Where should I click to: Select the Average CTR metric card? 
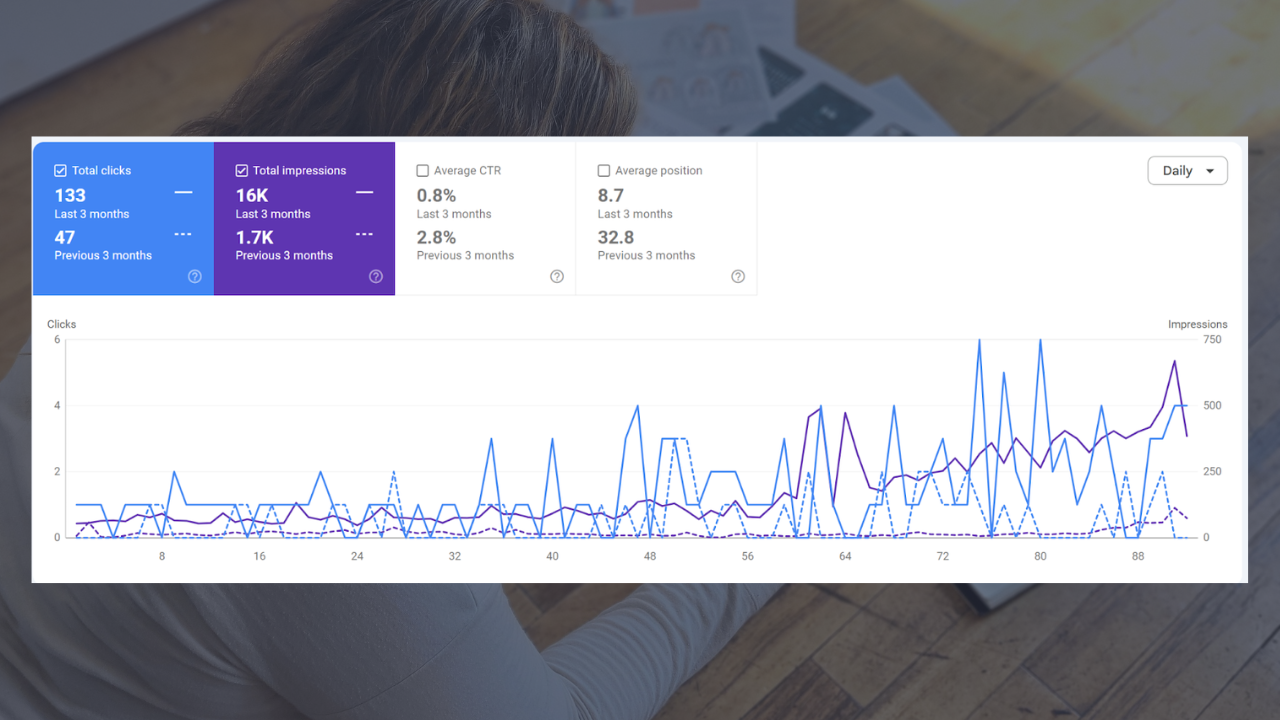click(486, 219)
